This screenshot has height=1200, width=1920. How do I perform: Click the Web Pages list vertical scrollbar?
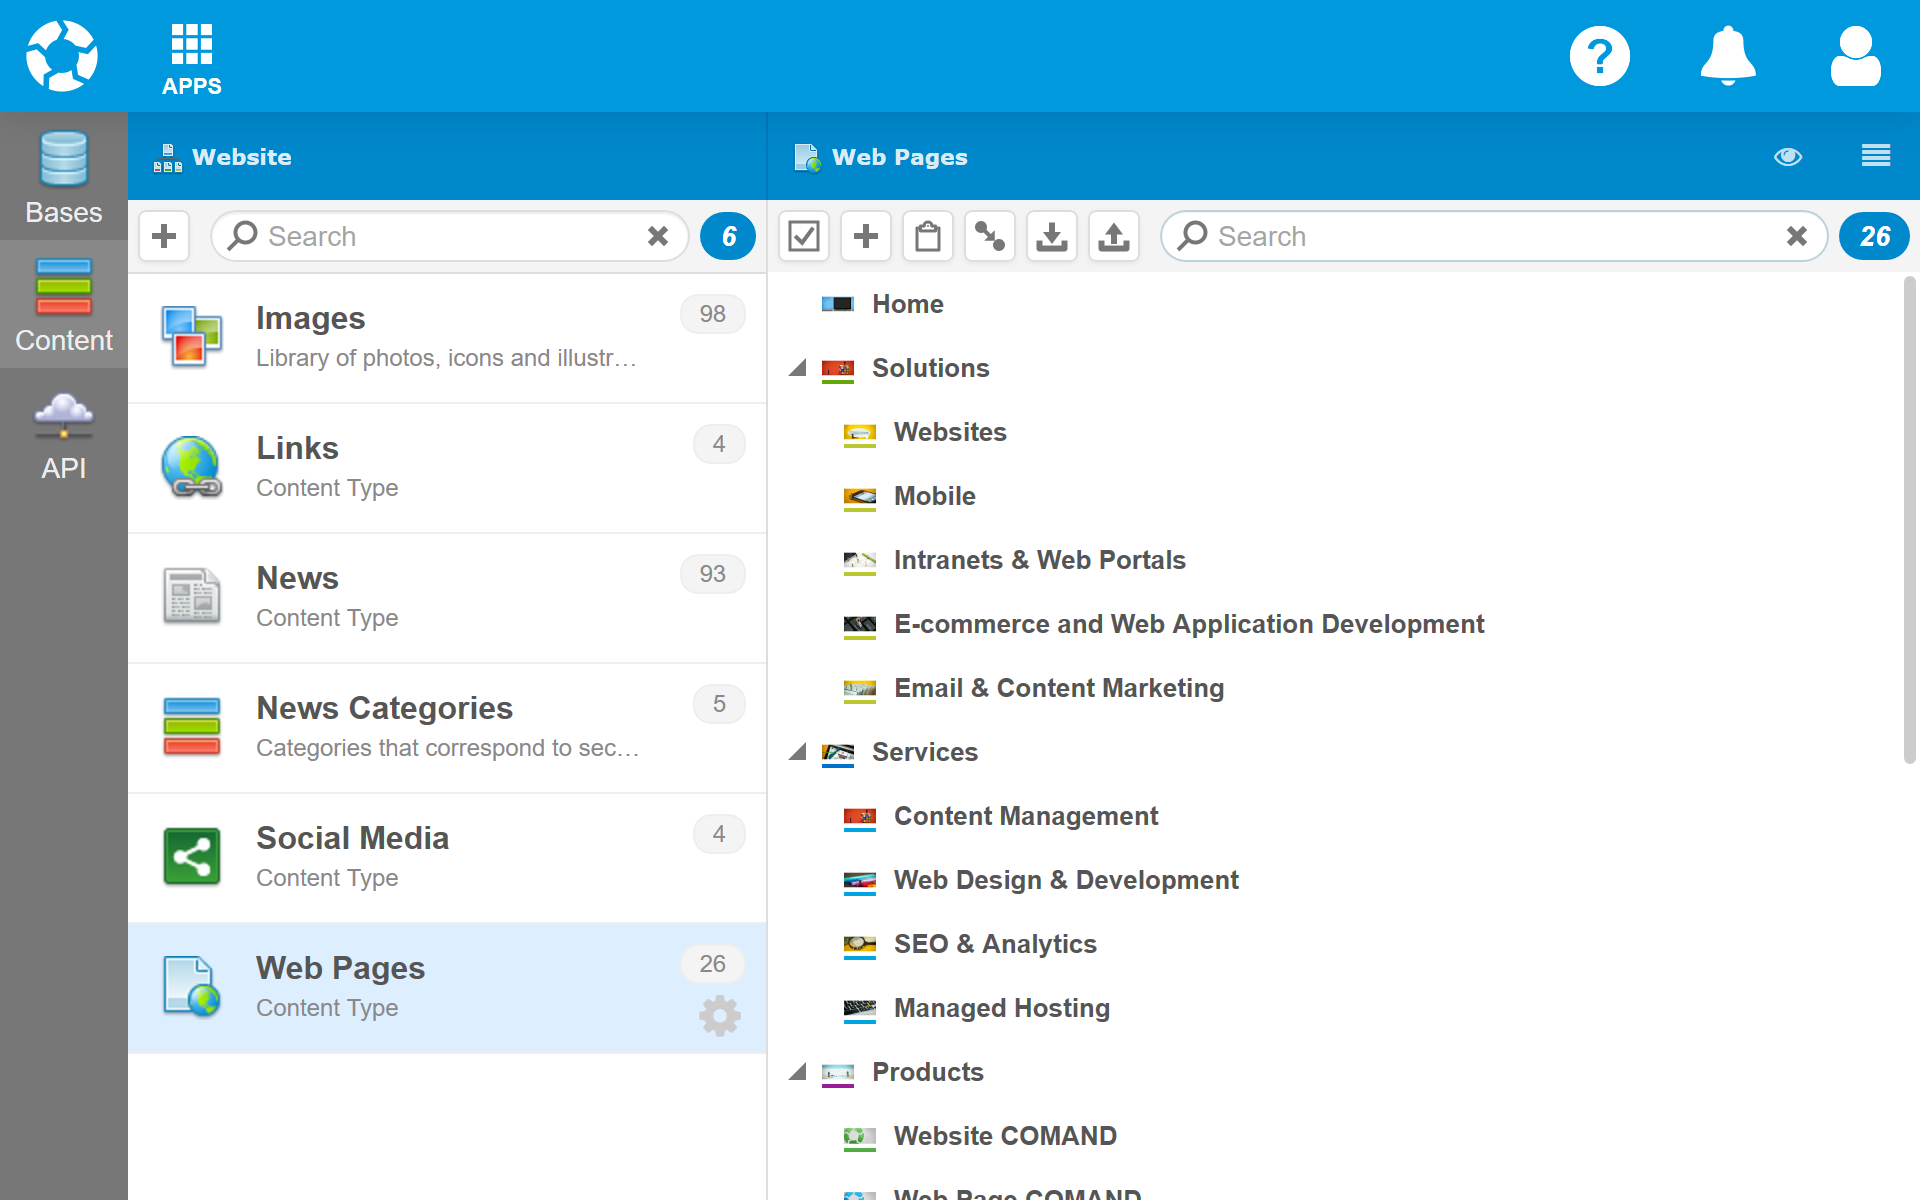(x=1909, y=520)
